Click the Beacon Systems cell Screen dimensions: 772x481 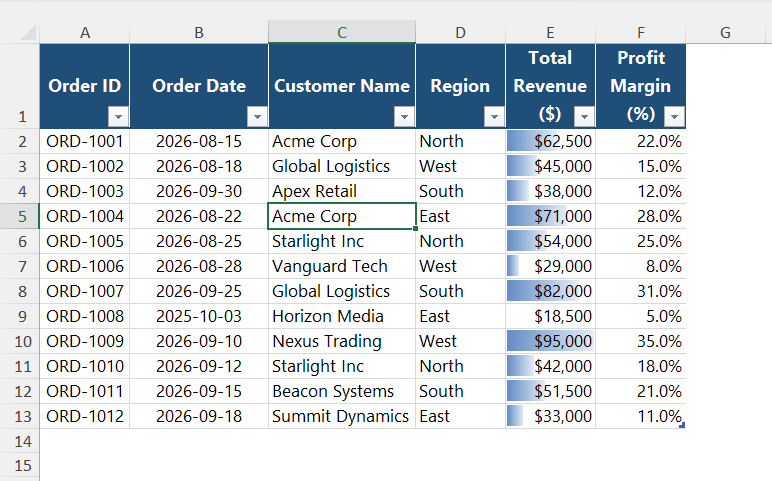(x=342, y=391)
